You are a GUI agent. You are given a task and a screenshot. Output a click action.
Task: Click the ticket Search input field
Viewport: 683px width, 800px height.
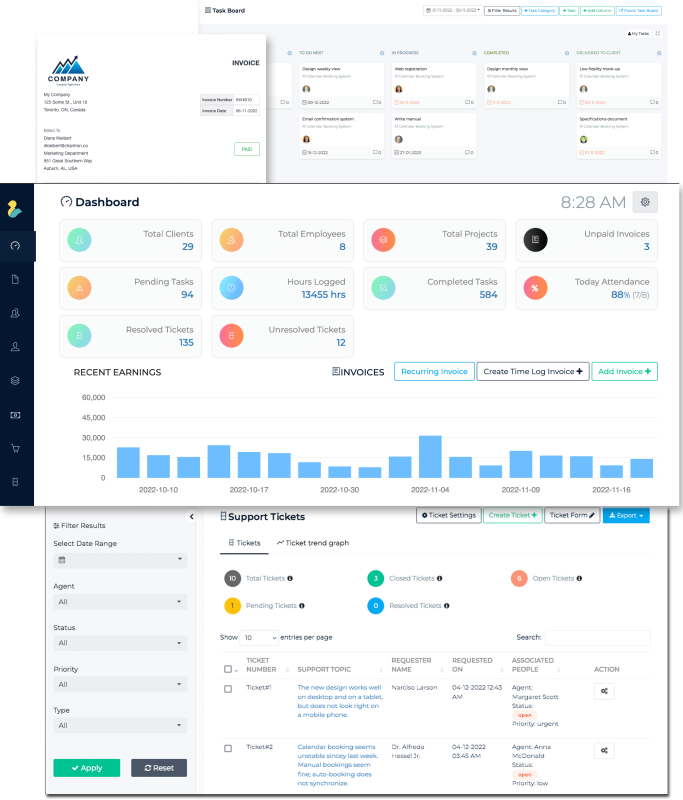point(597,637)
